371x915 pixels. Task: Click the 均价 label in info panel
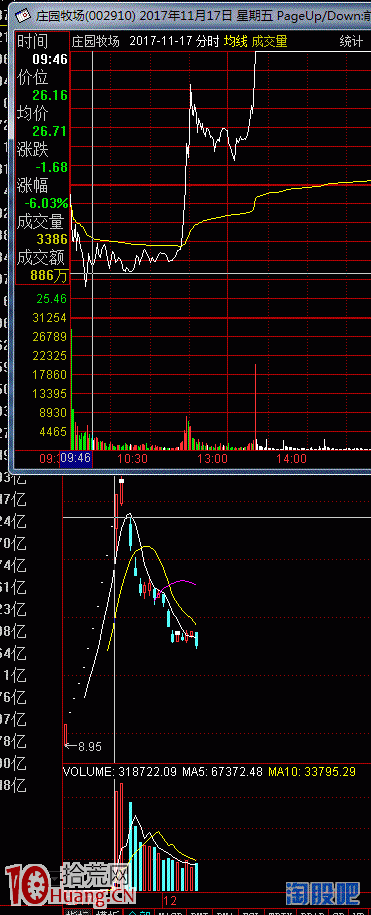click(33, 113)
